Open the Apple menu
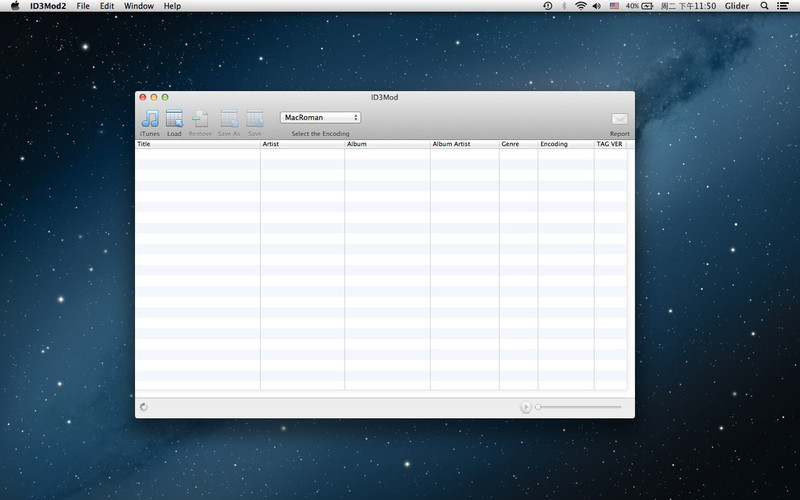The image size is (800, 500). tap(15, 6)
